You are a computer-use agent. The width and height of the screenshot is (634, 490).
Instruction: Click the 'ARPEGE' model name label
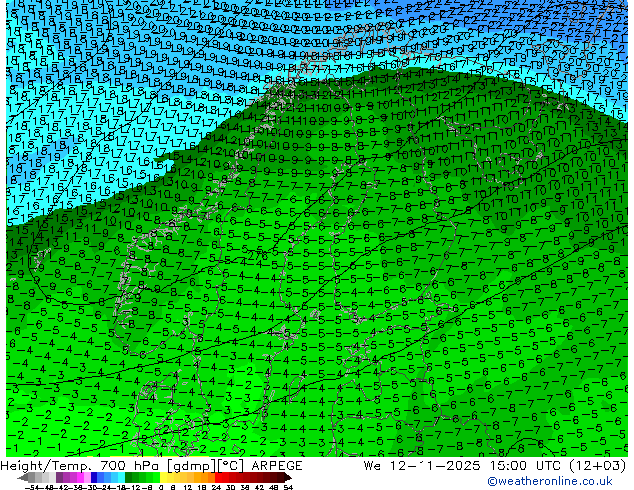click(277, 466)
